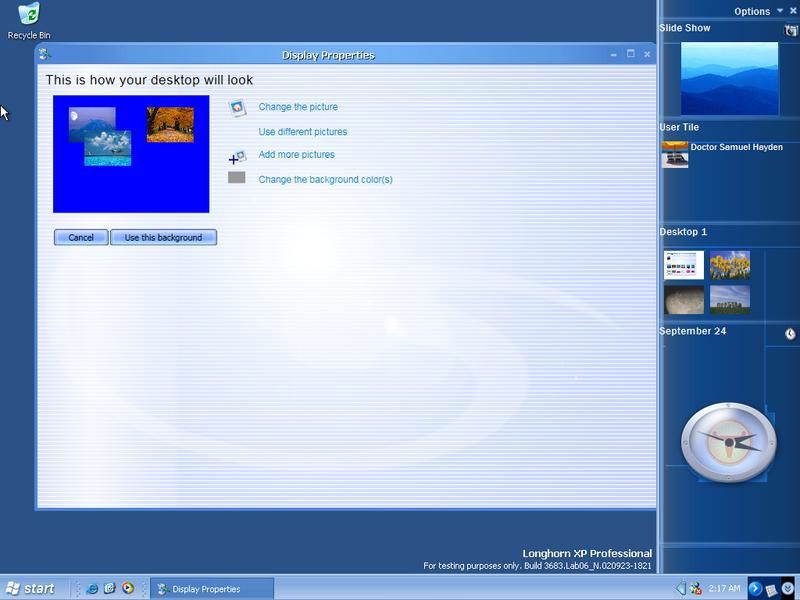The width and height of the screenshot is (800, 600).
Task: Click the Cancel button
Action: (x=81, y=237)
